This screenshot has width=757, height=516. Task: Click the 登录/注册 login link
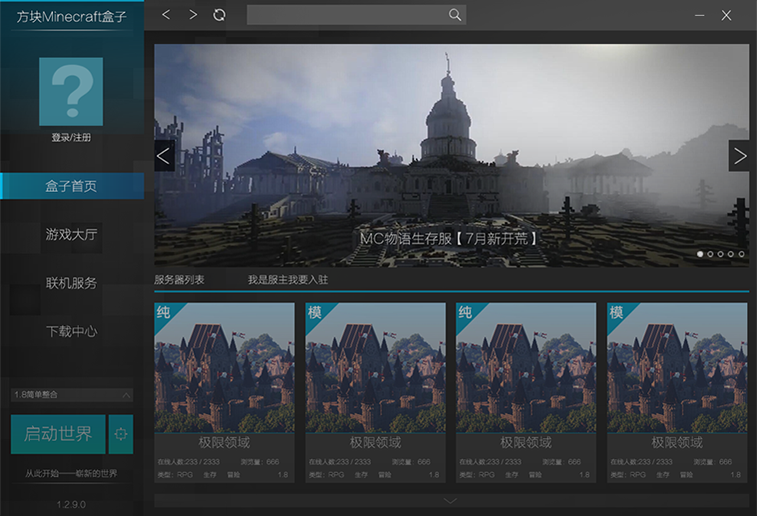[71, 137]
